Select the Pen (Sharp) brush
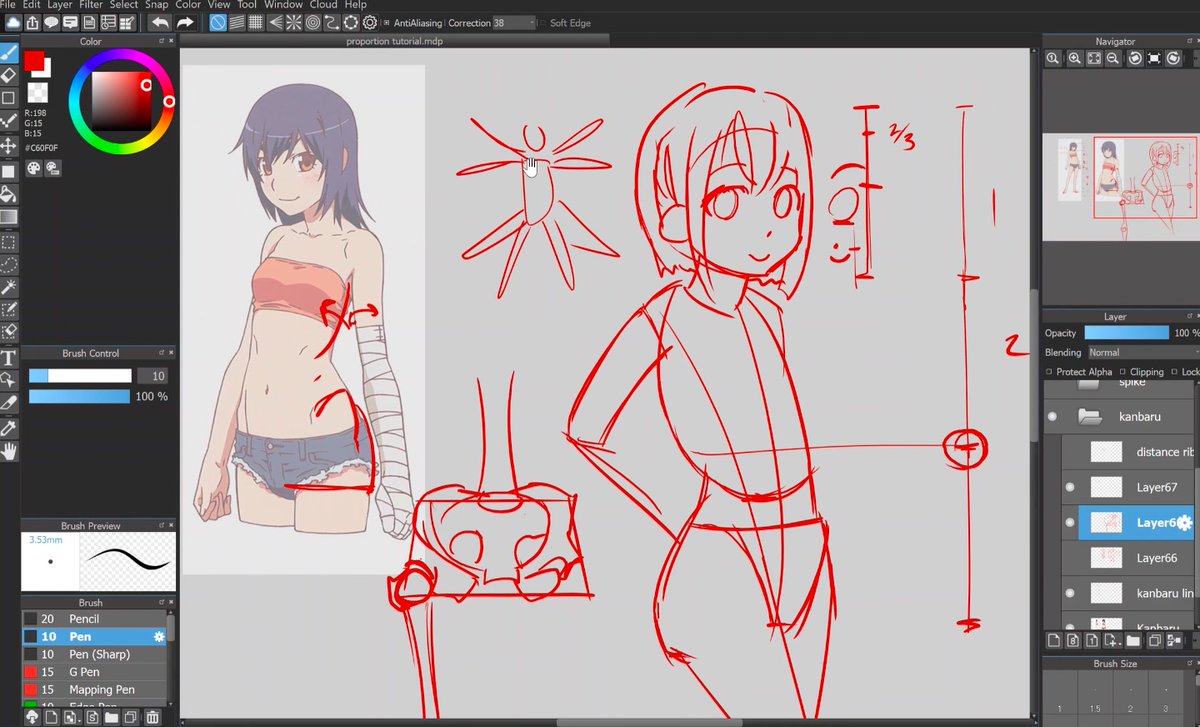Viewport: 1200px width, 727px height. pyautogui.click(x=93, y=654)
